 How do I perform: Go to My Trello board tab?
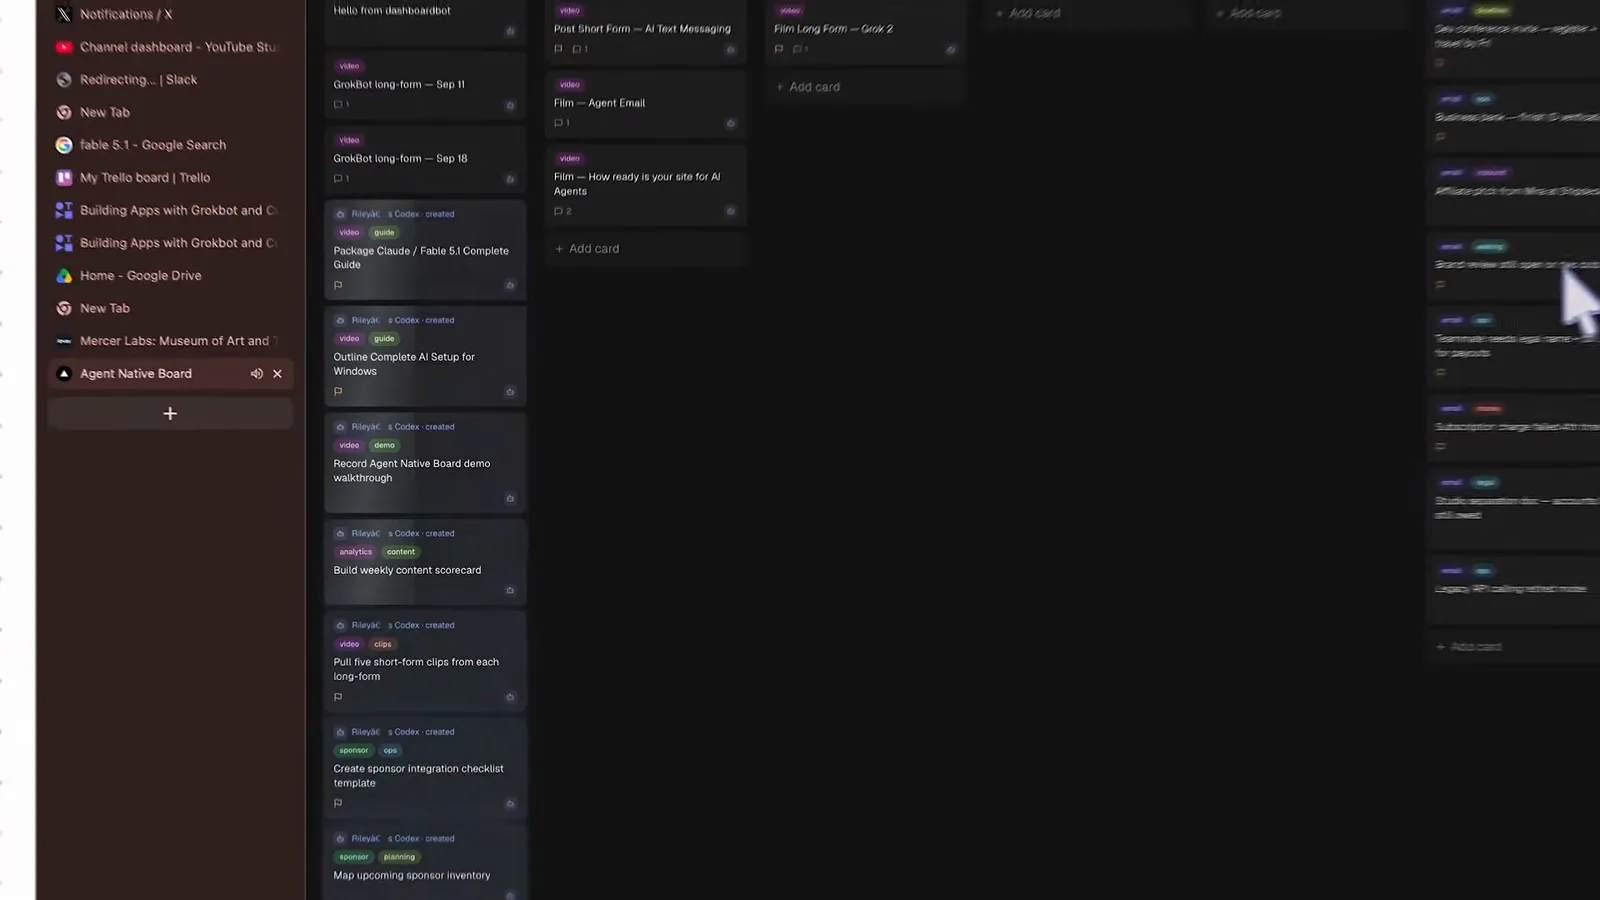170,178
